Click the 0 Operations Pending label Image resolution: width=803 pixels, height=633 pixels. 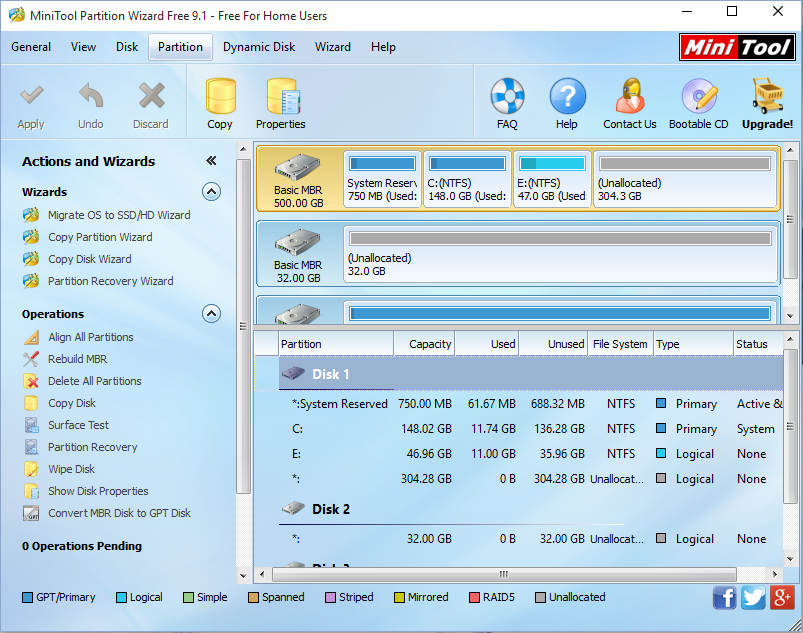tap(82, 546)
